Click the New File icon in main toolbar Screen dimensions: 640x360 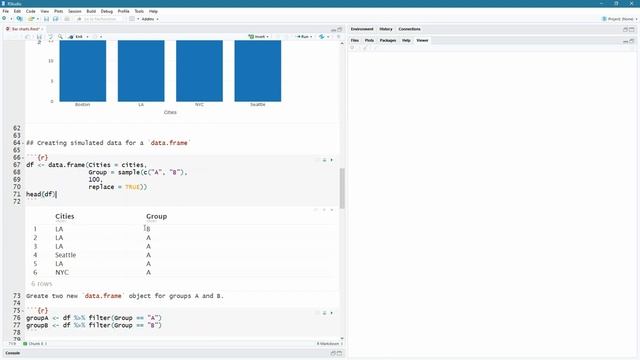(4, 19)
